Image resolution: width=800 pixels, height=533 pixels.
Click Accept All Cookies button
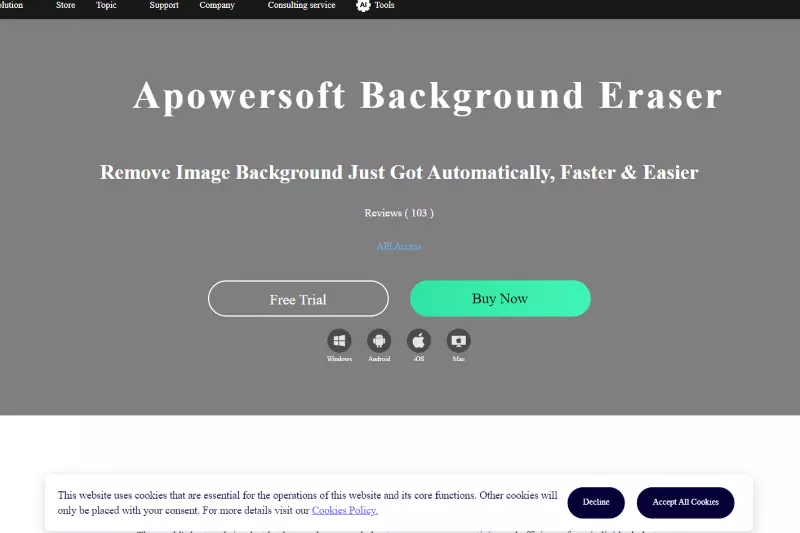pyautogui.click(x=685, y=502)
